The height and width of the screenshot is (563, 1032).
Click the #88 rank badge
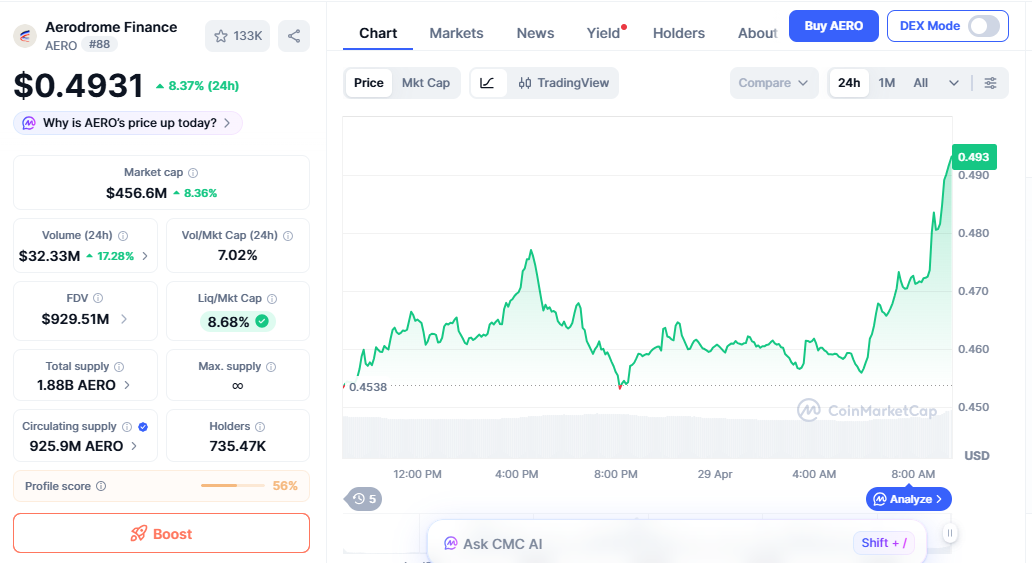[99, 44]
